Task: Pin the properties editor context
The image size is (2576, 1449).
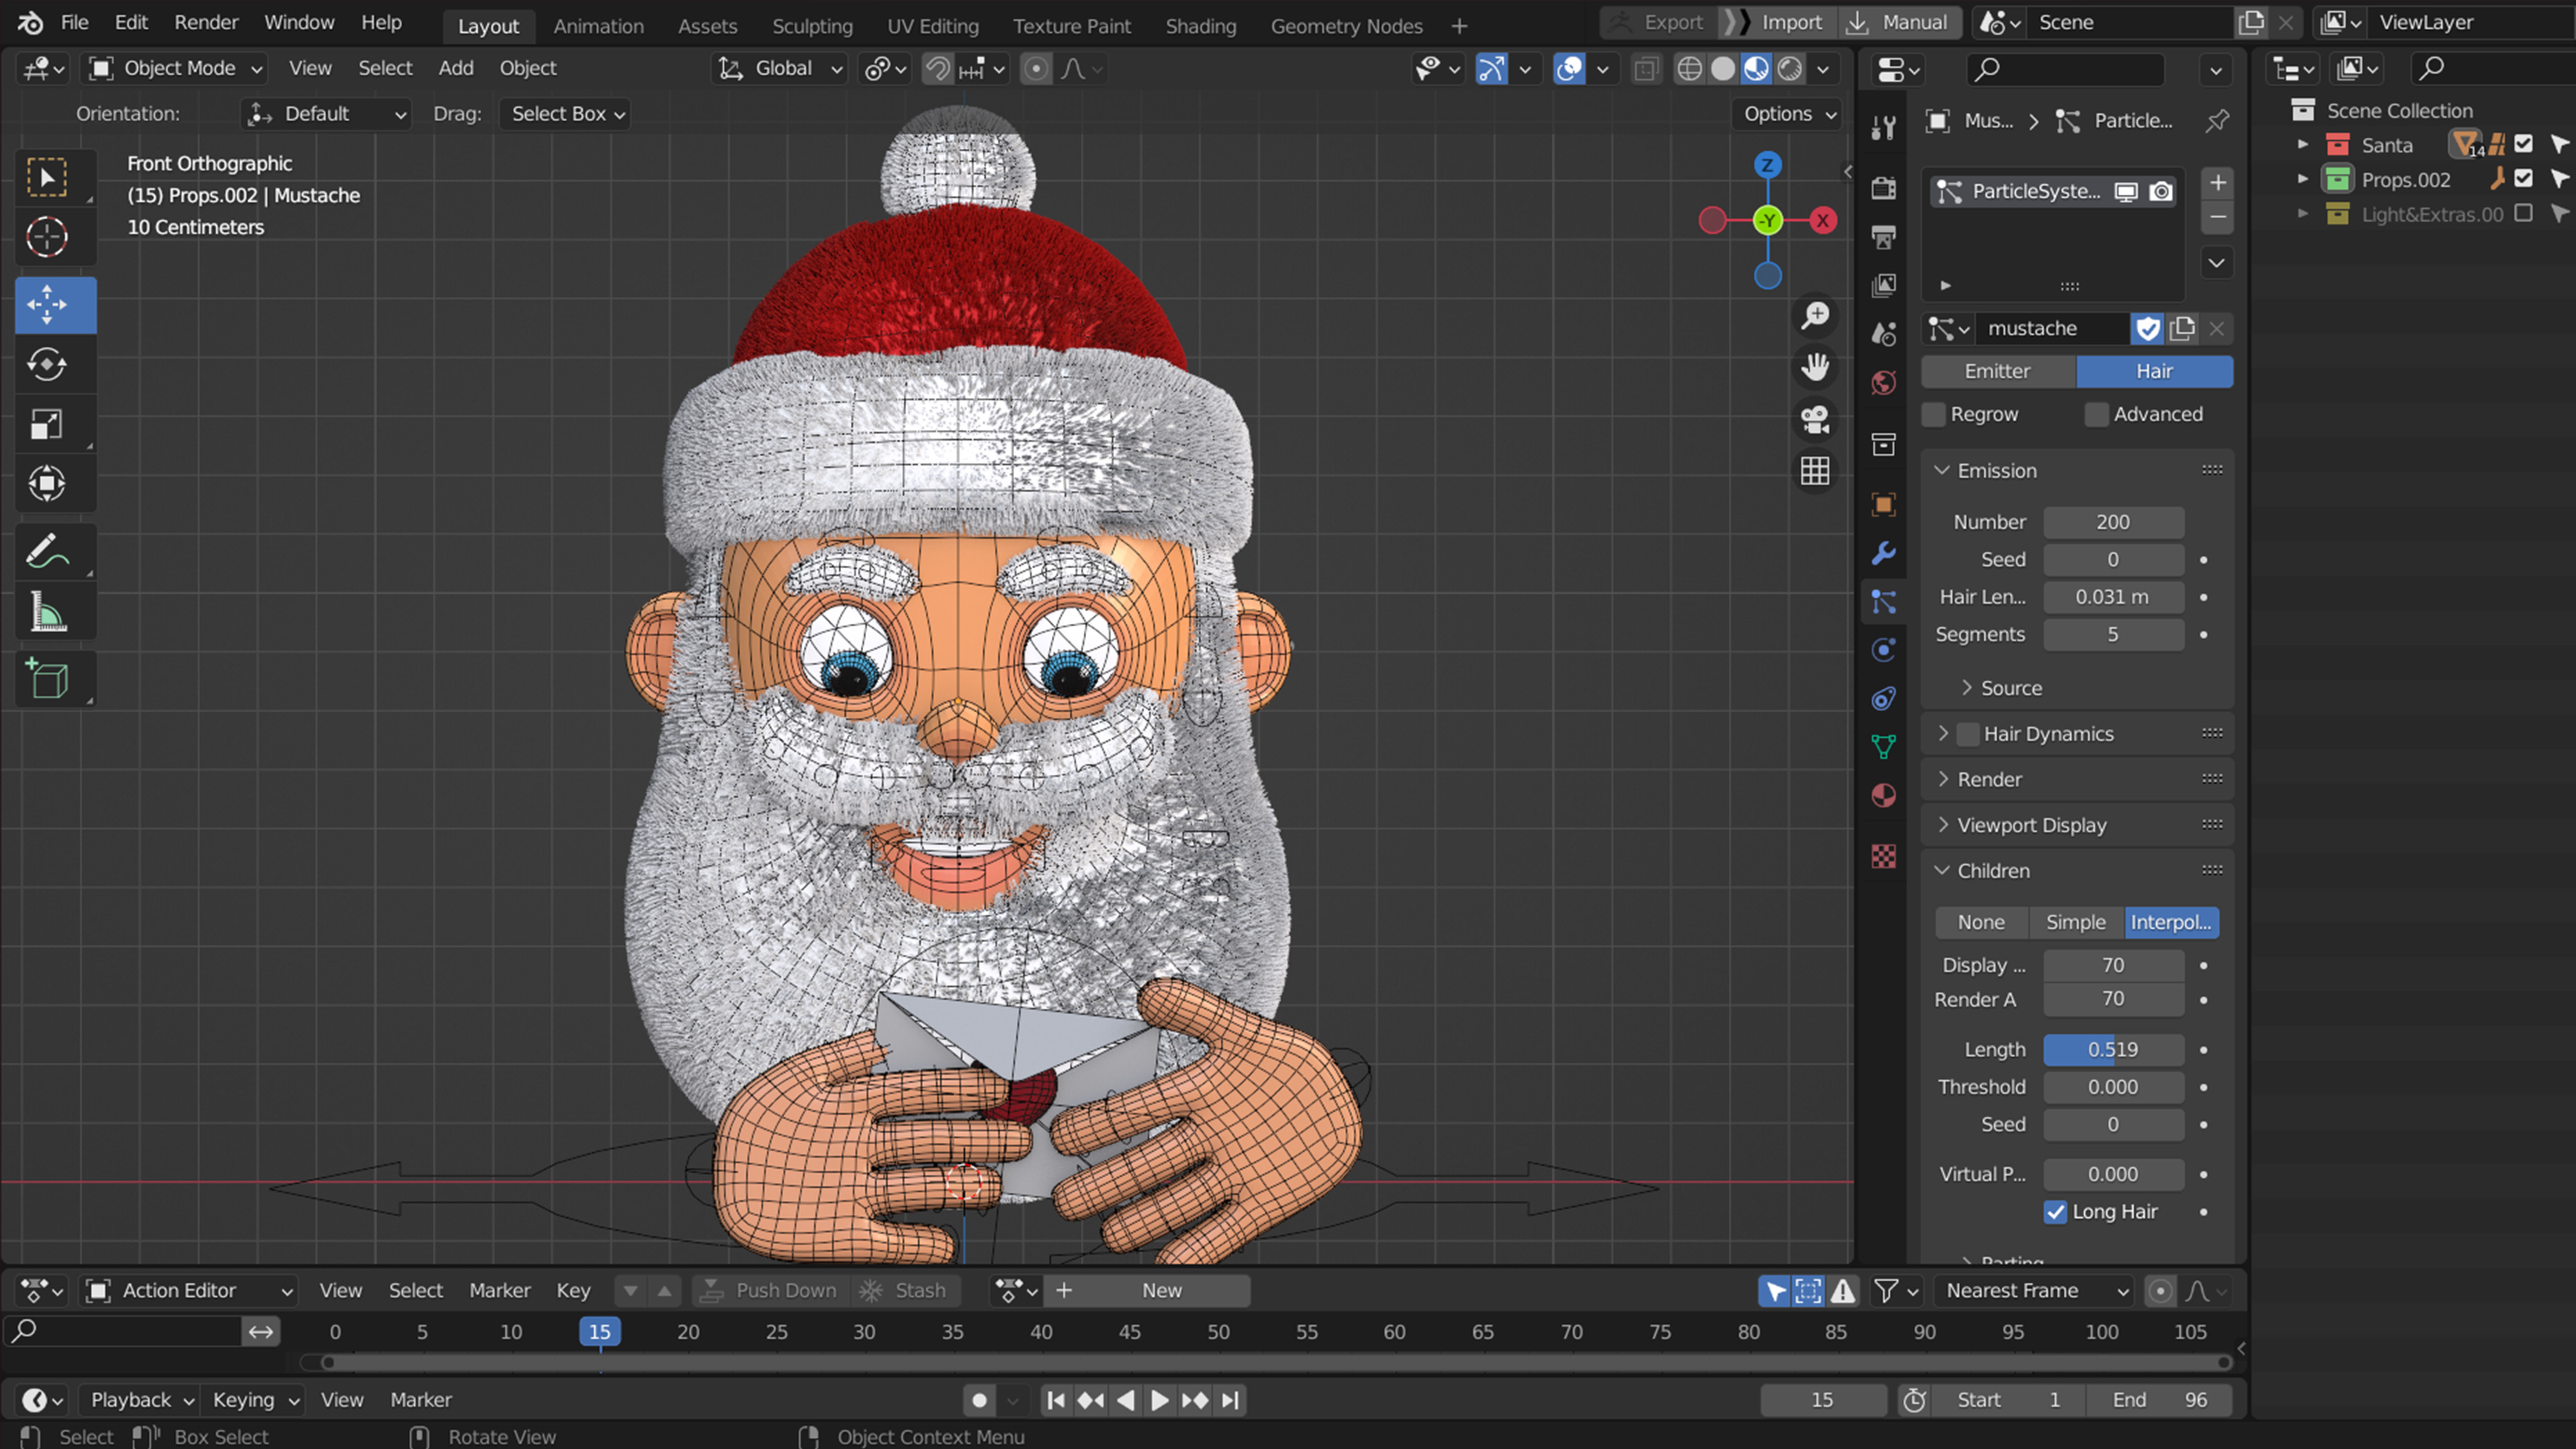Action: pos(2217,121)
